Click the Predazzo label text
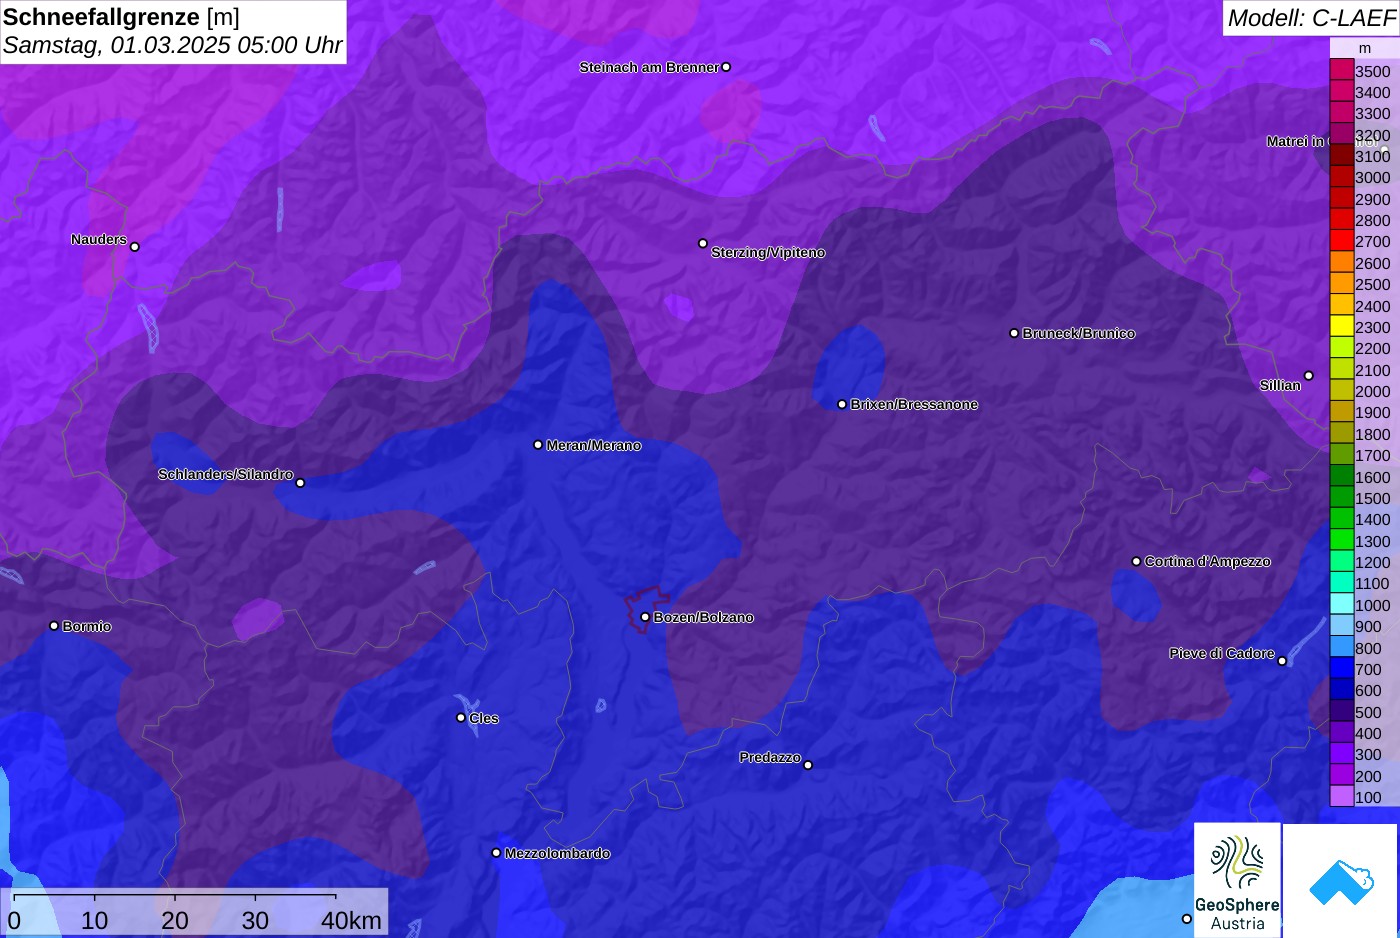This screenshot has height=938, width=1400. tap(770, 757)
